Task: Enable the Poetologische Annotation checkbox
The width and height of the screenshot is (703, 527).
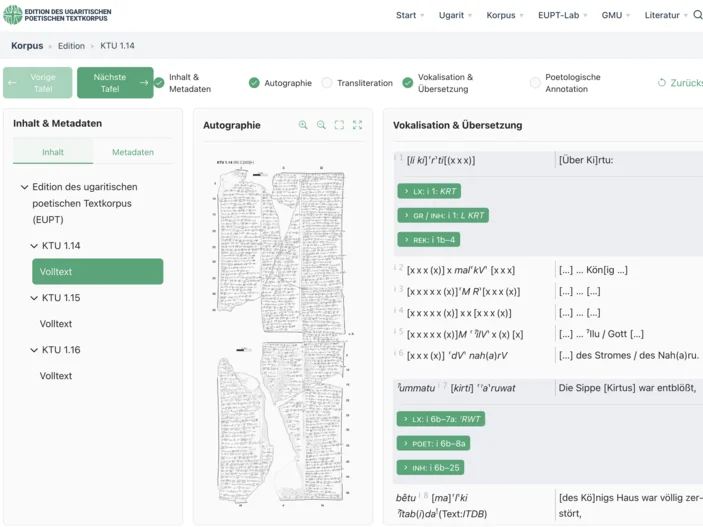Action: click(535, 83)
